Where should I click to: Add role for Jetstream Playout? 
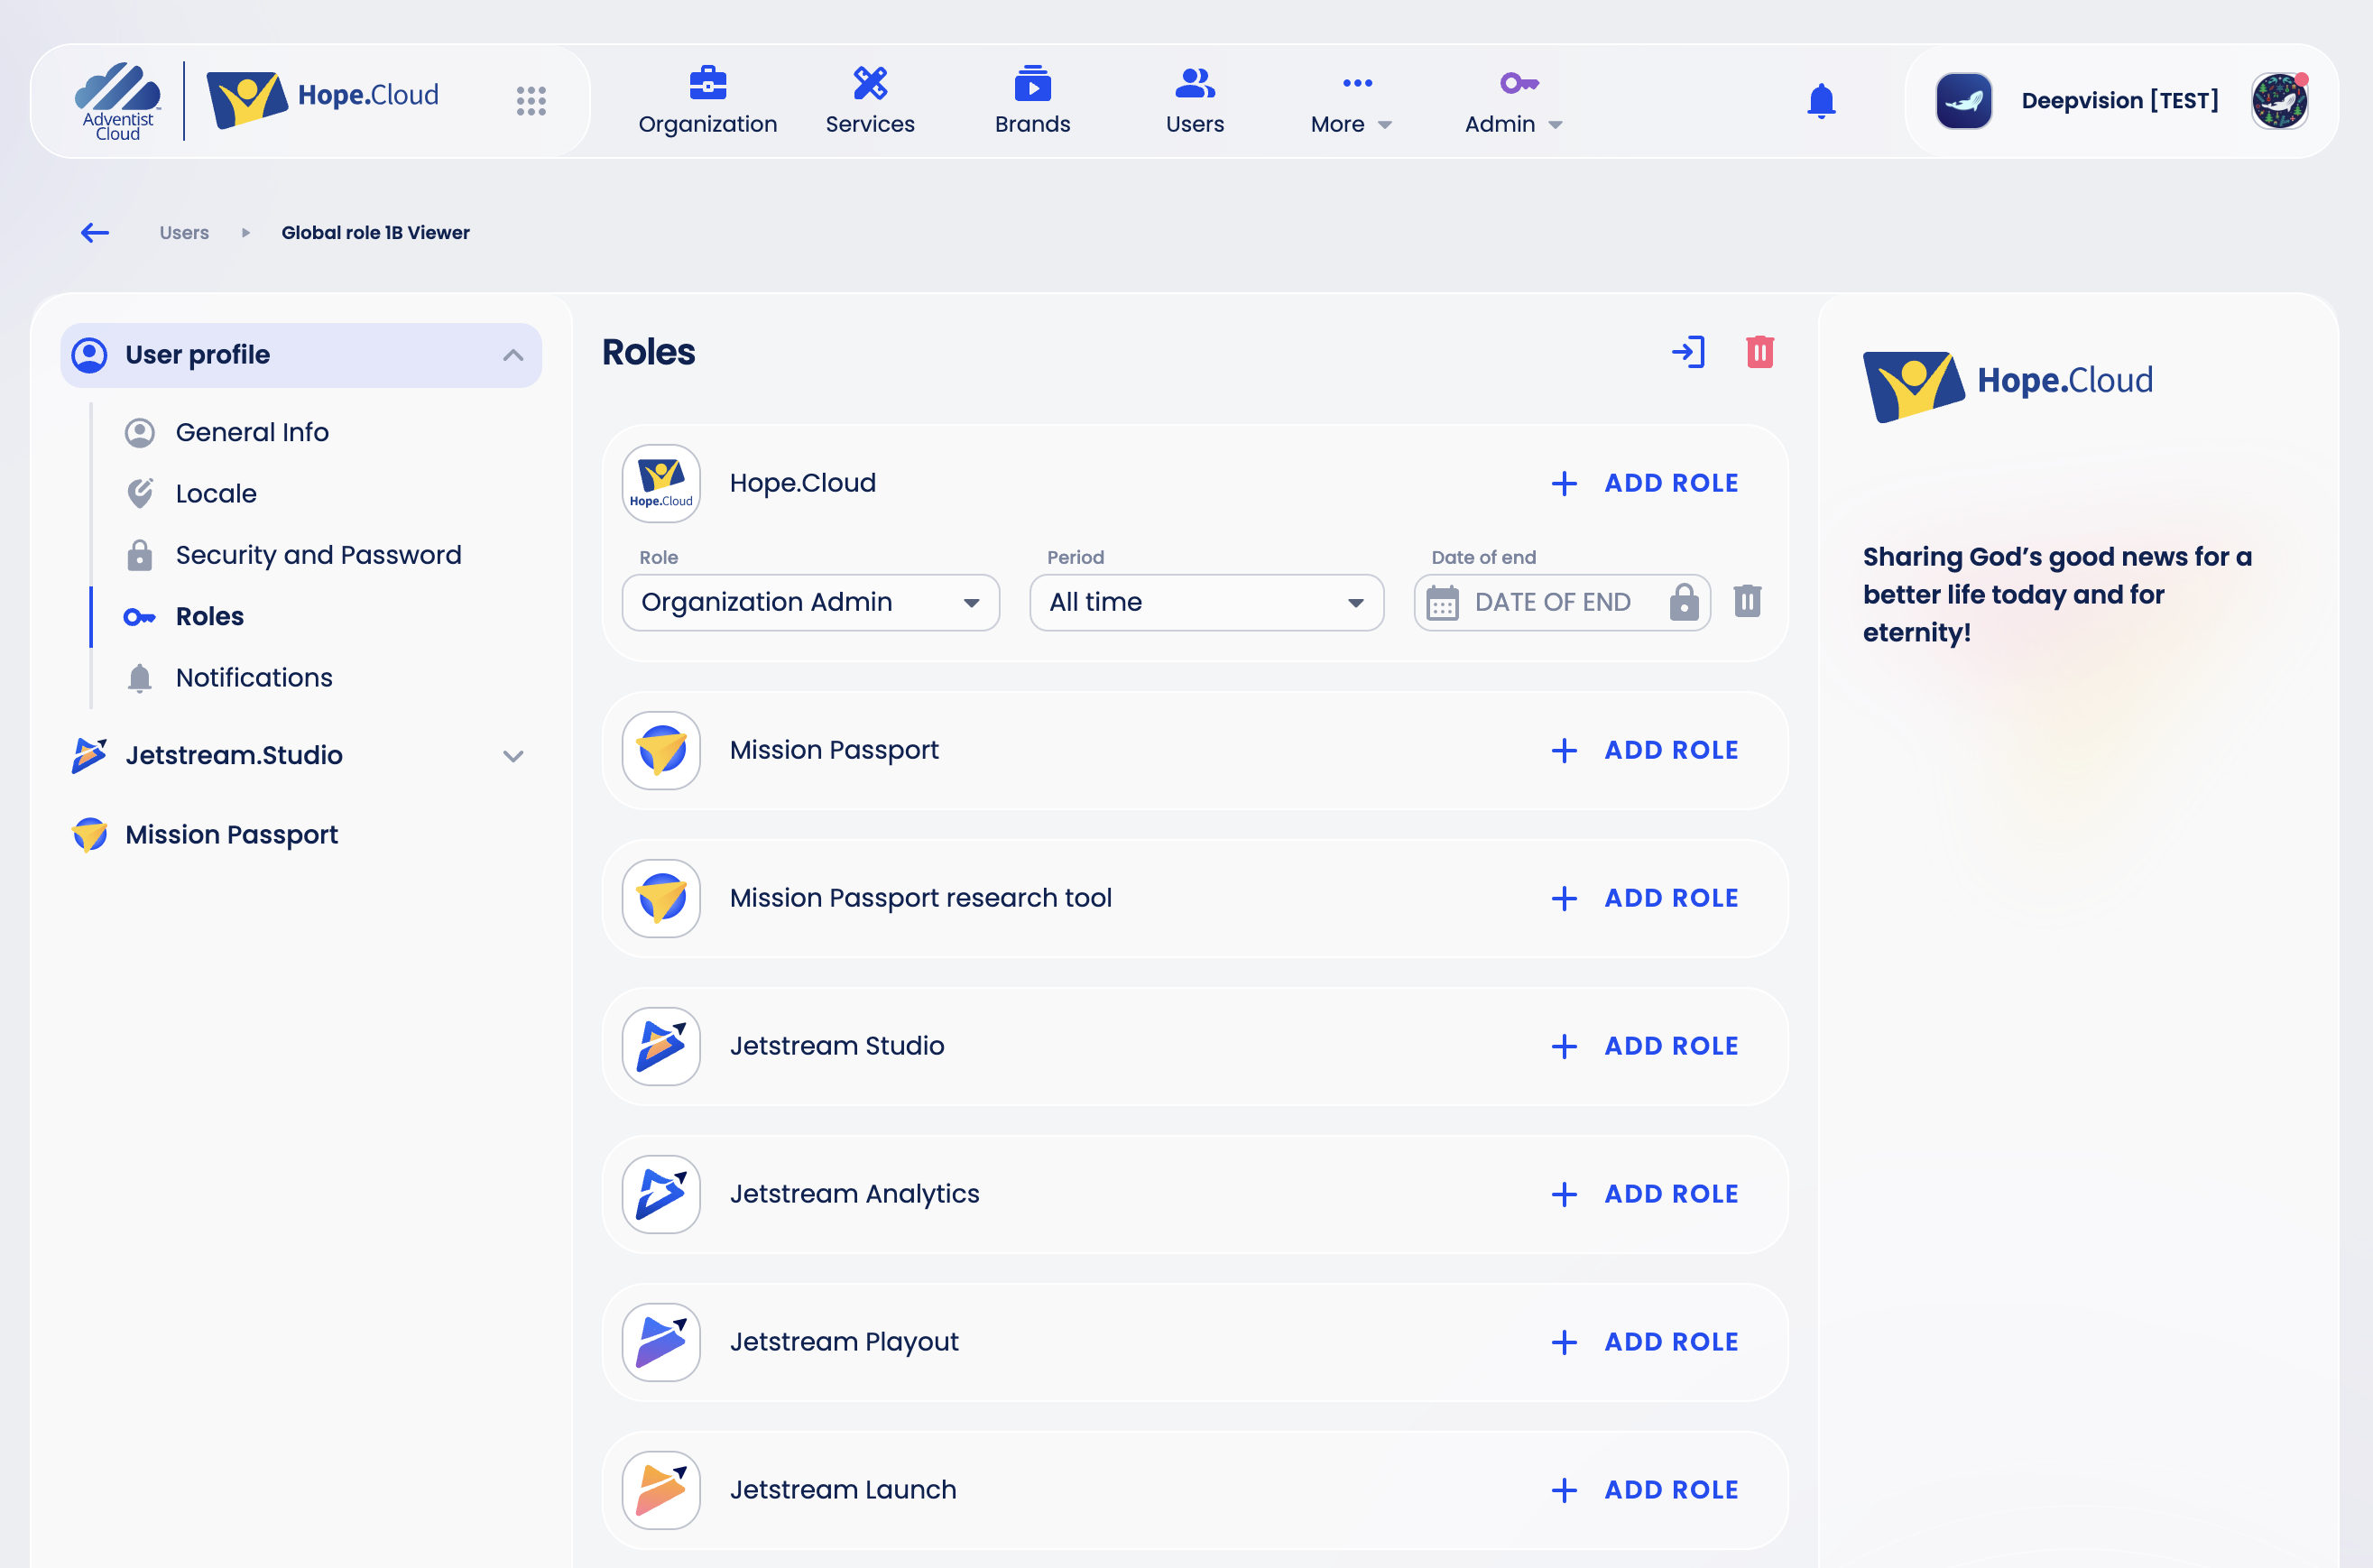[1645, 1342]
